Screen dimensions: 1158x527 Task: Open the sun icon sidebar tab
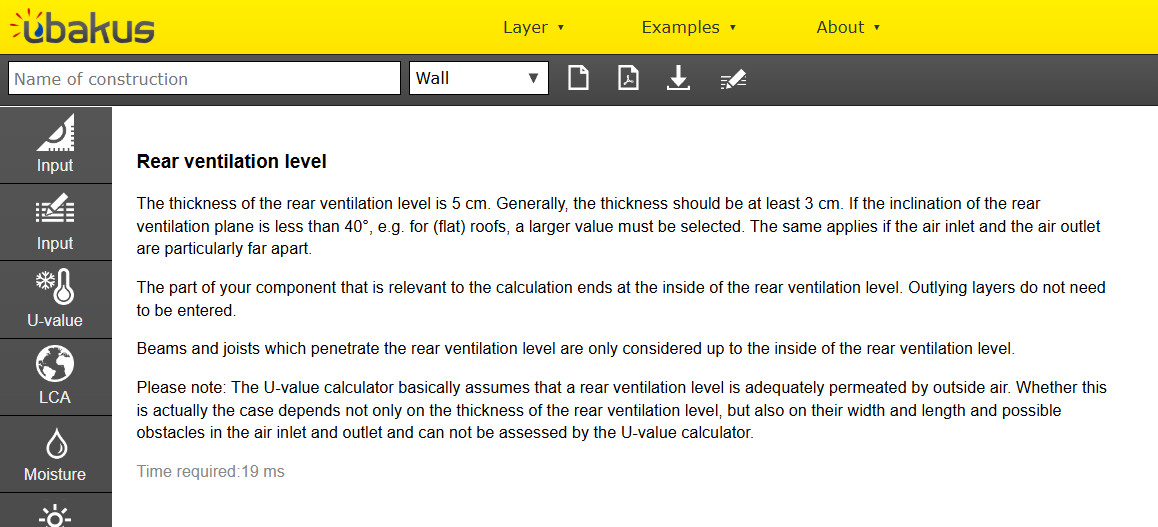55,511
